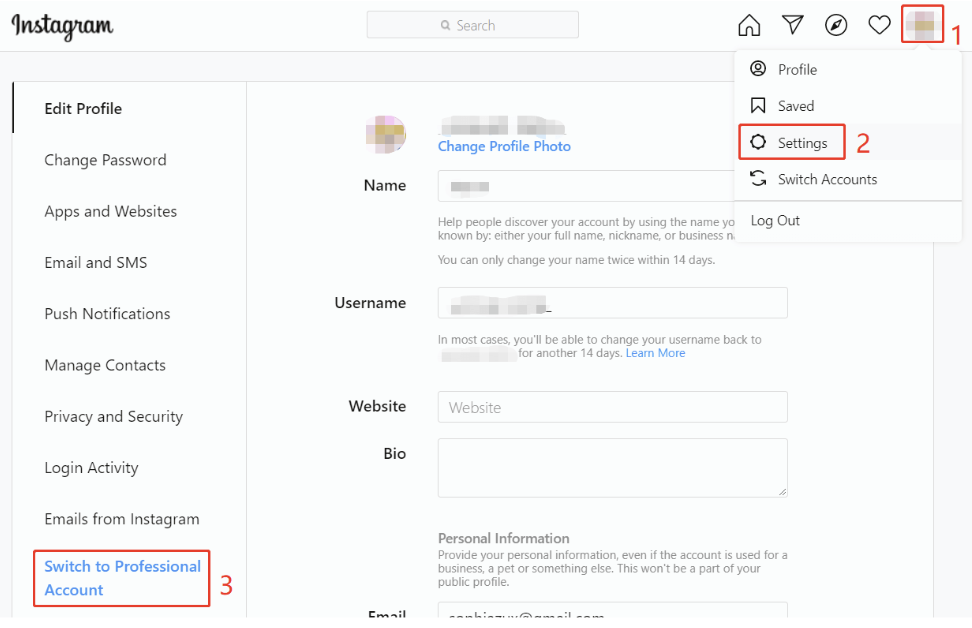
Task: Open the Change Password tab
Action: point(105,160)
